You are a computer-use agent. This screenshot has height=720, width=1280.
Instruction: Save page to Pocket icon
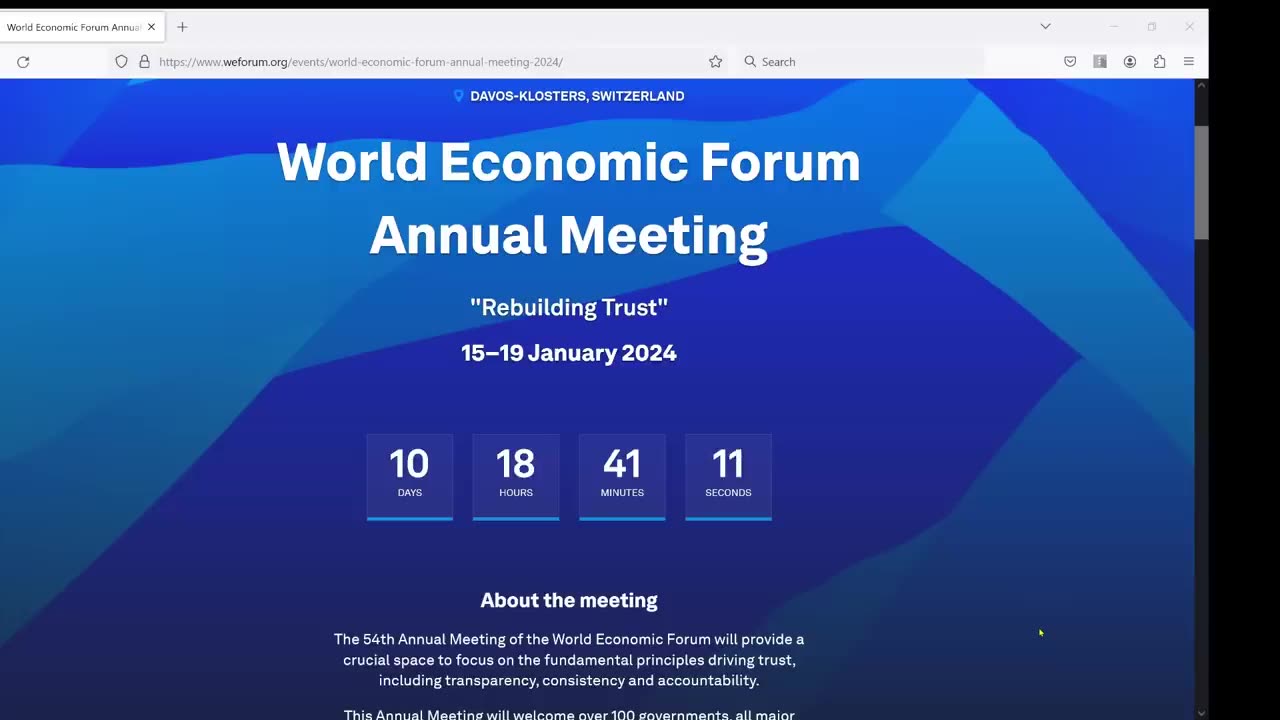[1070, 62]
